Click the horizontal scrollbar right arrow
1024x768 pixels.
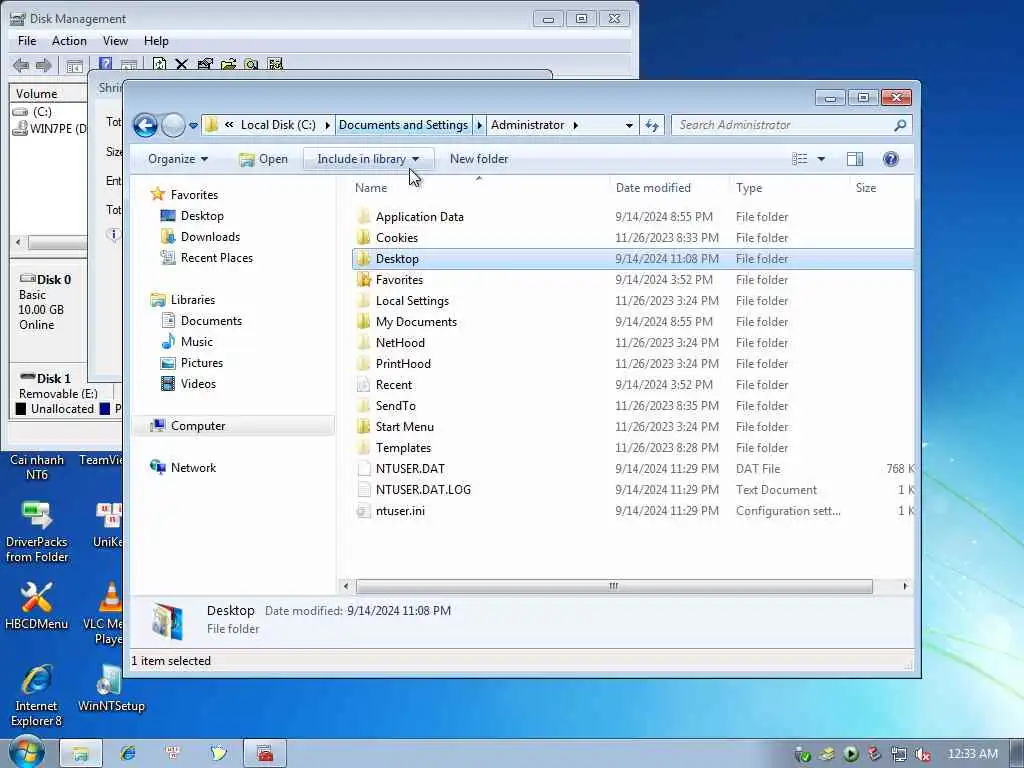click(905, 586)
